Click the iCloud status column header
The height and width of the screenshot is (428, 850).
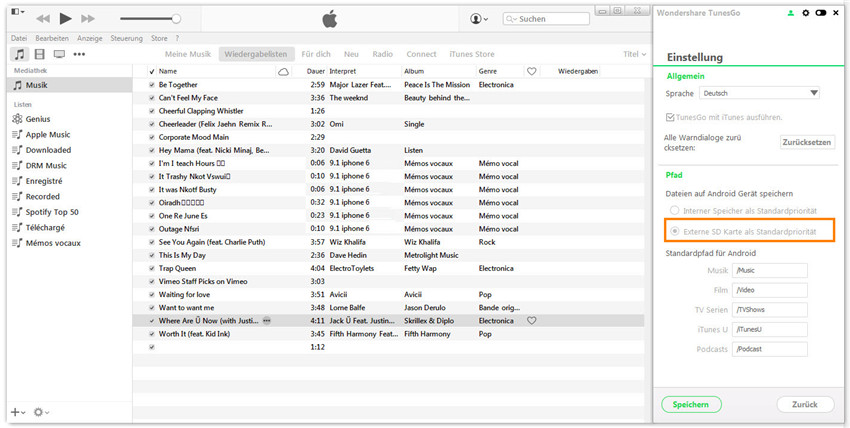(x=283, y=72)
